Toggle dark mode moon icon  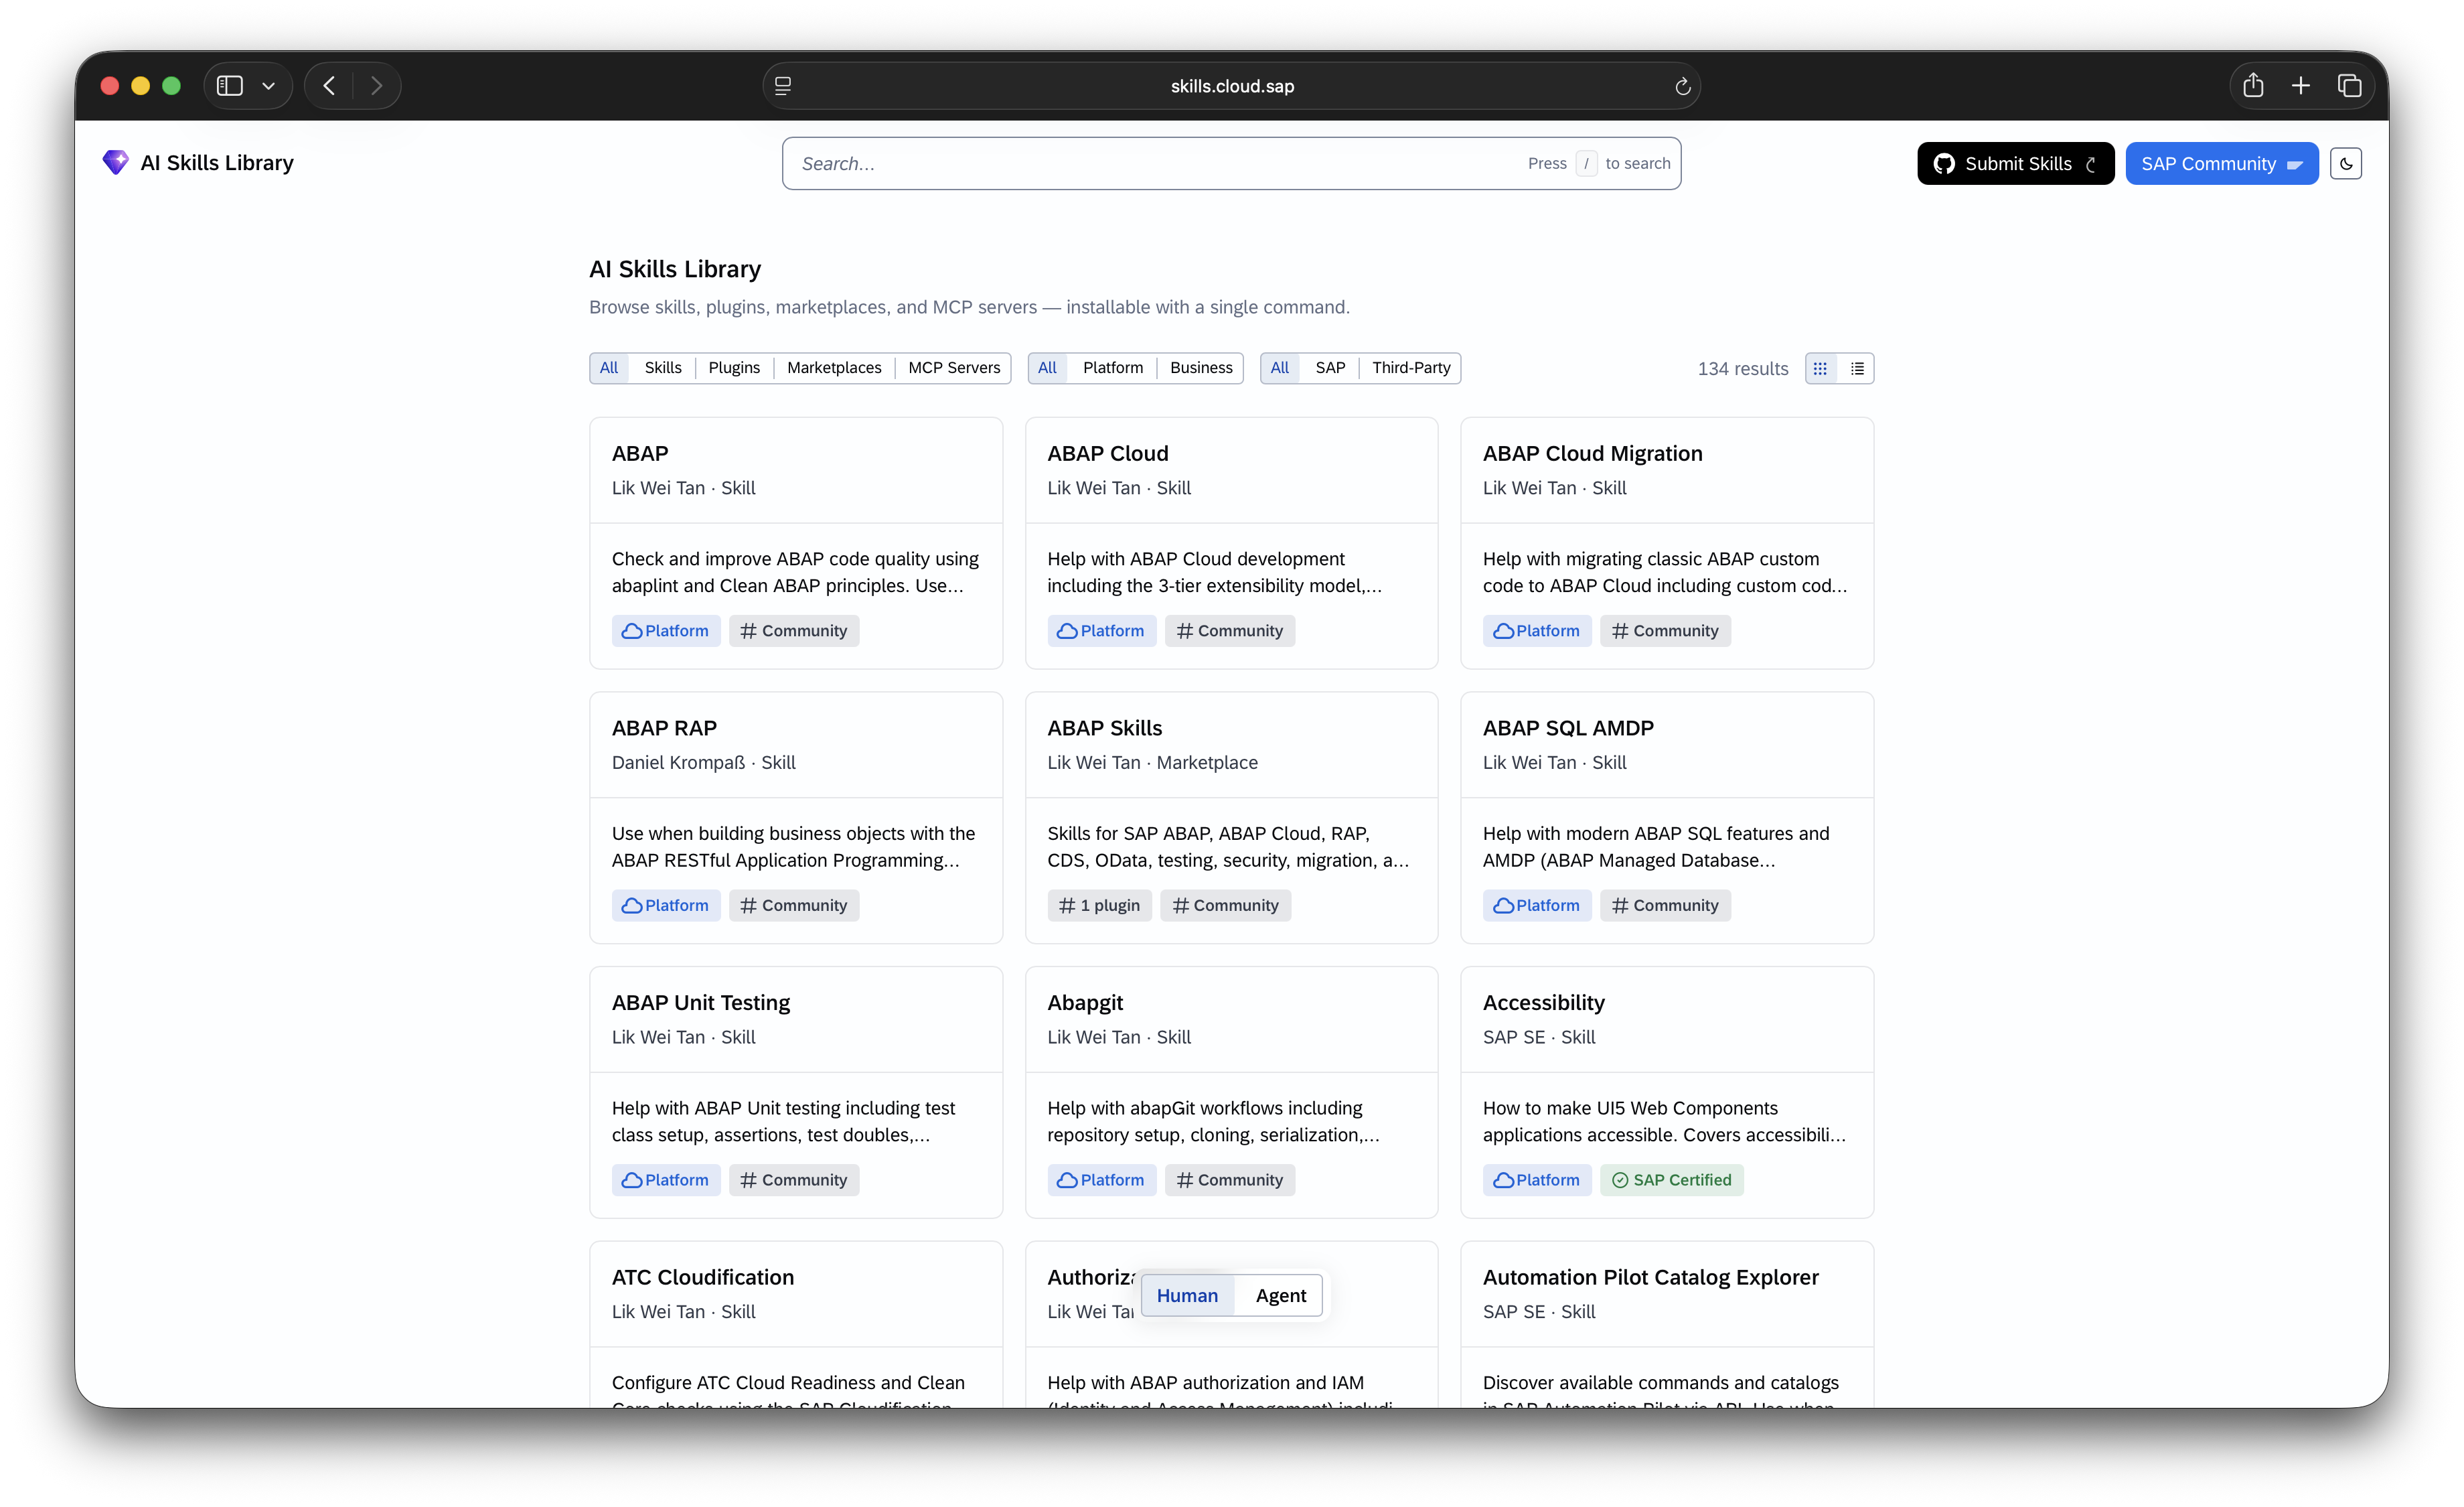2345,163
